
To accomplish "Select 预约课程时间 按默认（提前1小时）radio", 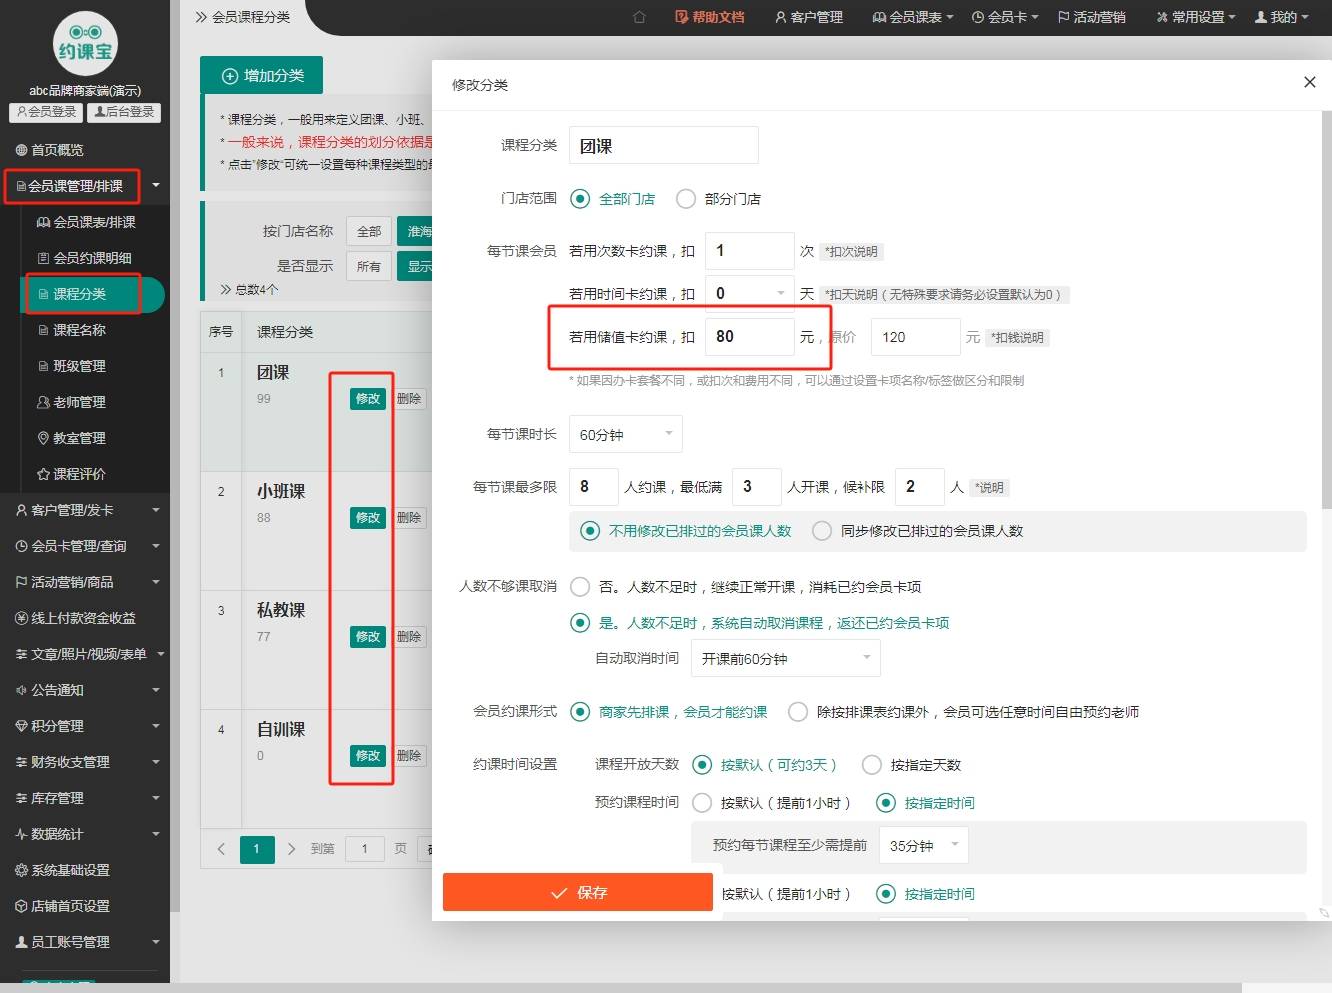I will coord(772,803).
